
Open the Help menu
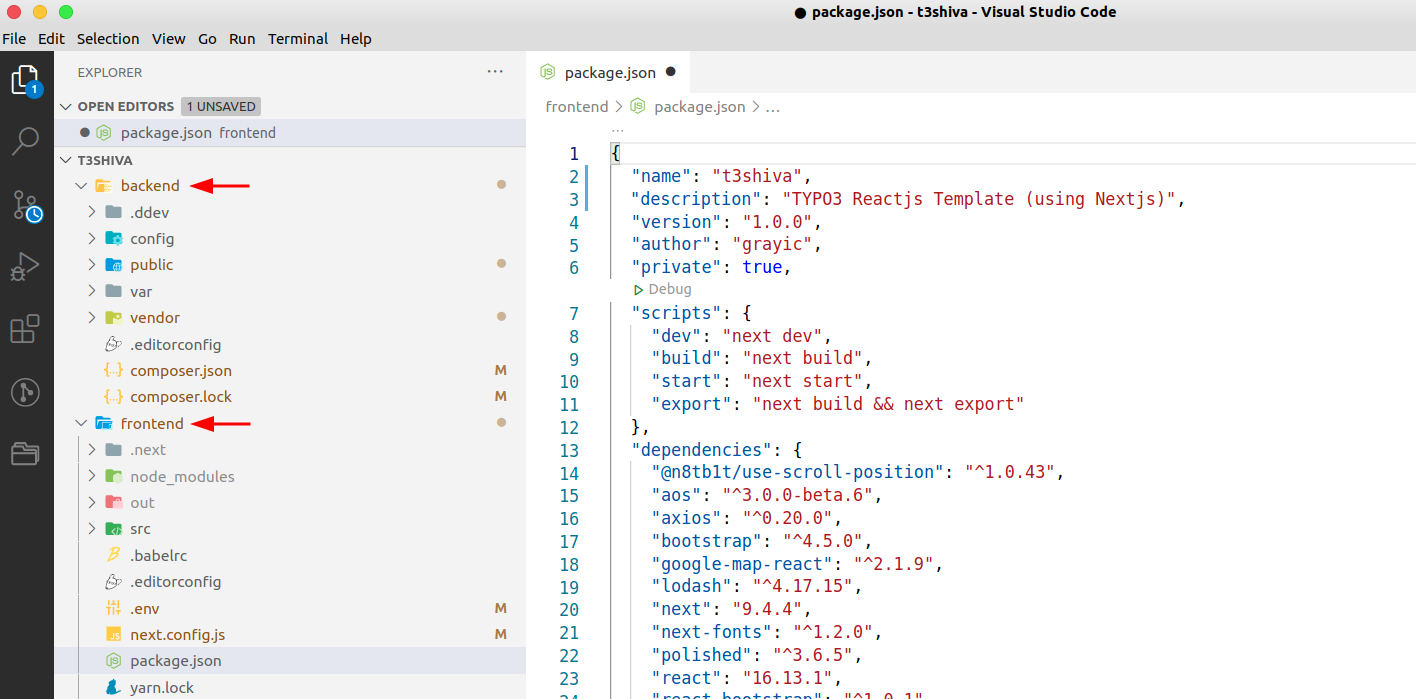click(356, 39)
